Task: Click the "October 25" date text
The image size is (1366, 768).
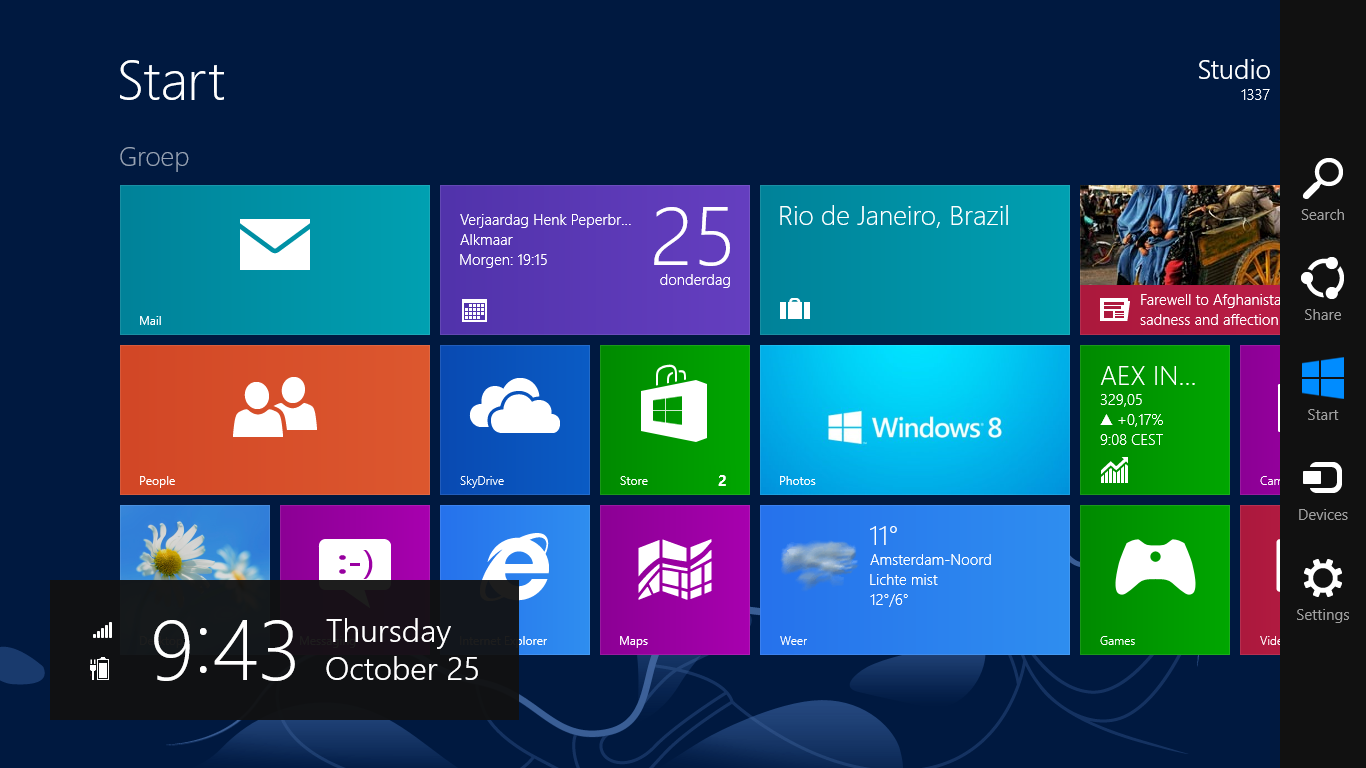Action: tap(403, 668)
